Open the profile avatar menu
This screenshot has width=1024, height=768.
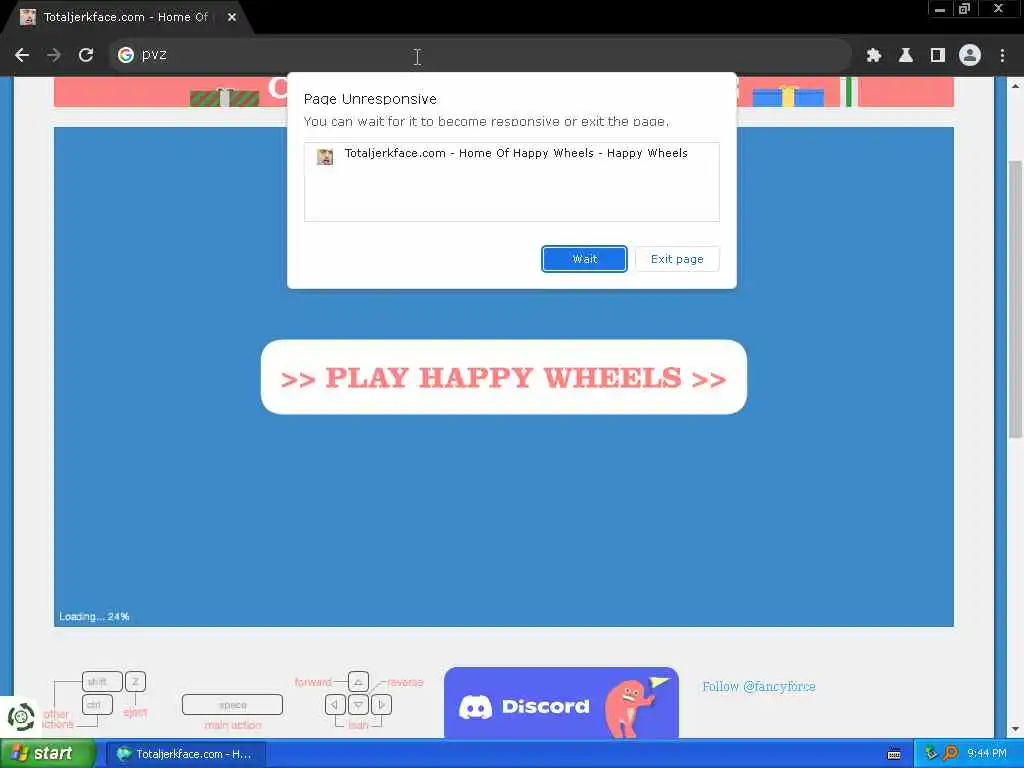tap(970, 56)
